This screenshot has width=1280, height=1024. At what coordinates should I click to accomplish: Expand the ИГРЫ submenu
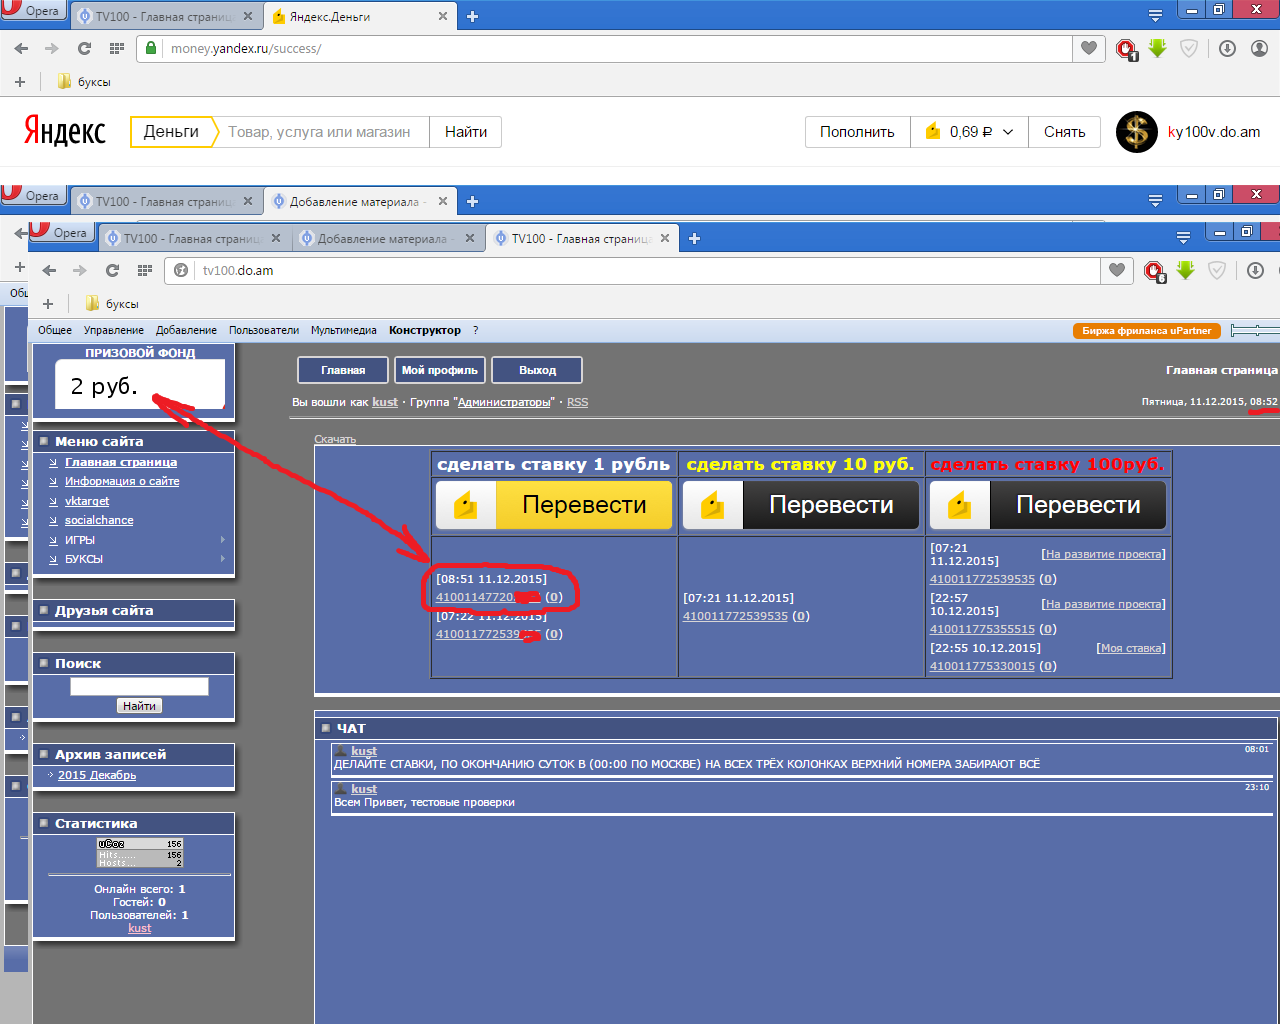[x=80, y=540]
